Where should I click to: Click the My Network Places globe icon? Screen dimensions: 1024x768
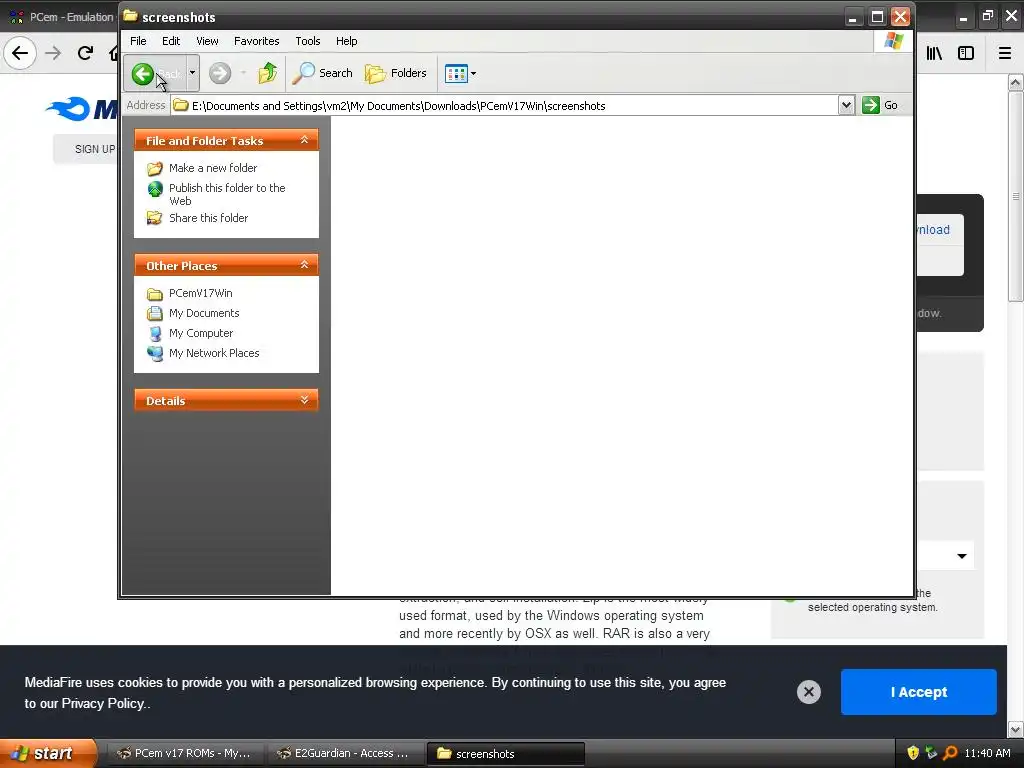(155, 353)
